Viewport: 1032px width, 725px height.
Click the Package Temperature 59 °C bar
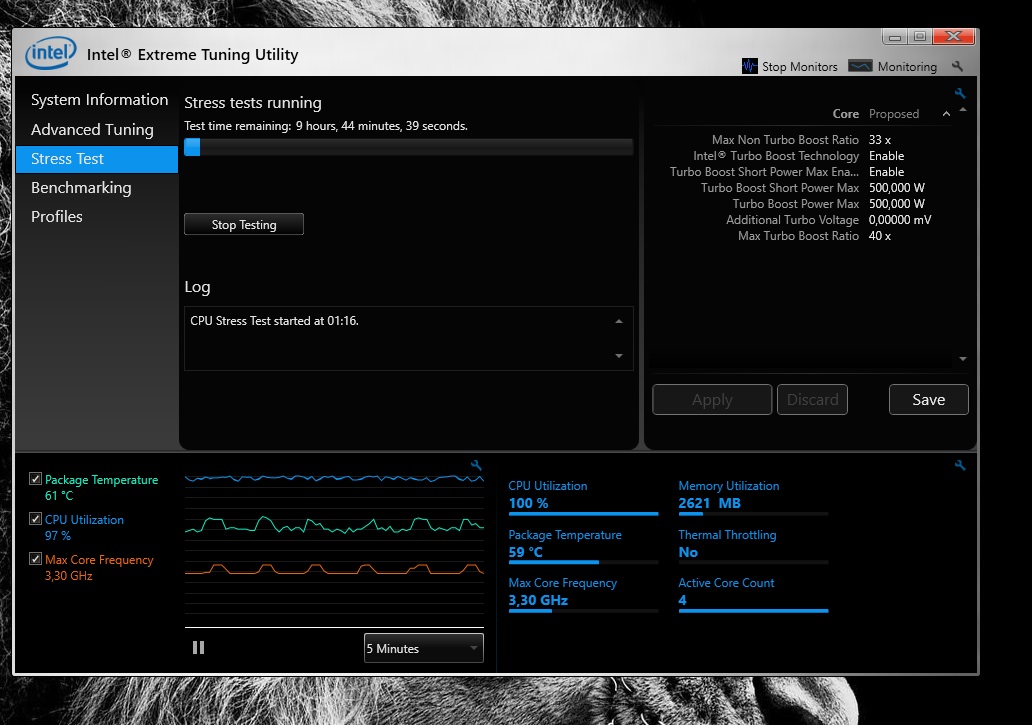coord(583,562)
